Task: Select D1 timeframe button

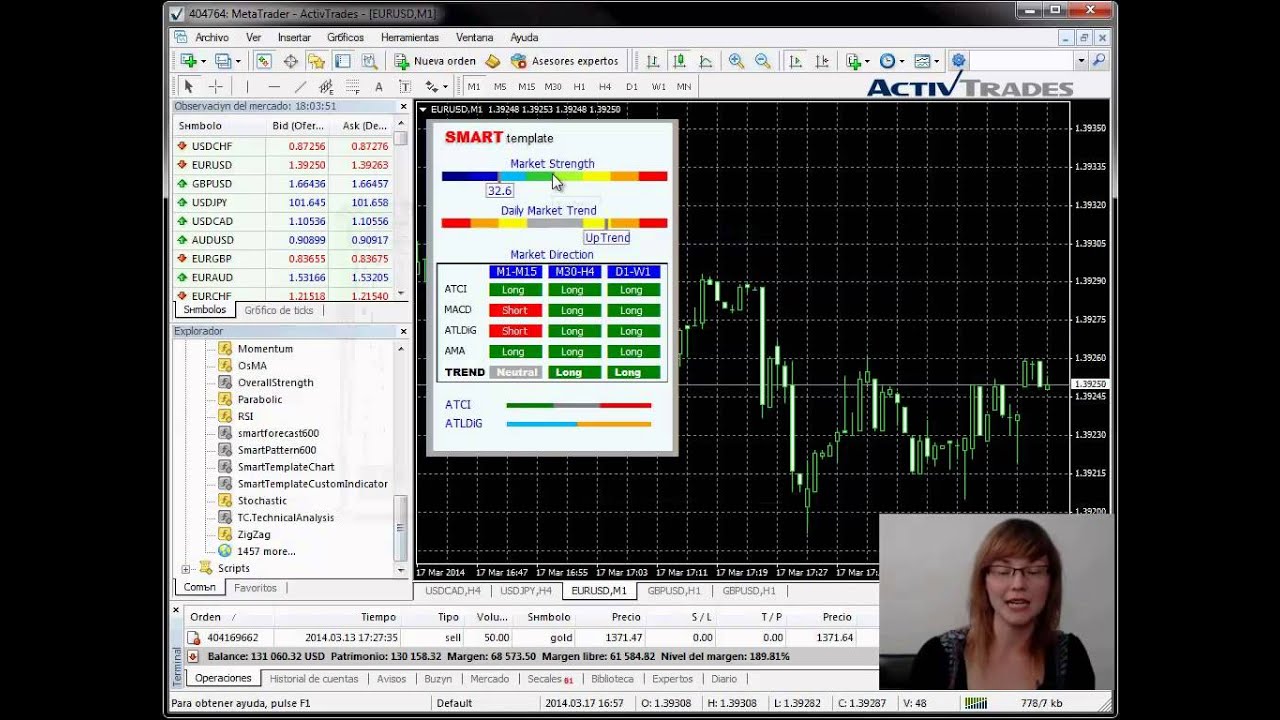Action: [x=631, y=87]
